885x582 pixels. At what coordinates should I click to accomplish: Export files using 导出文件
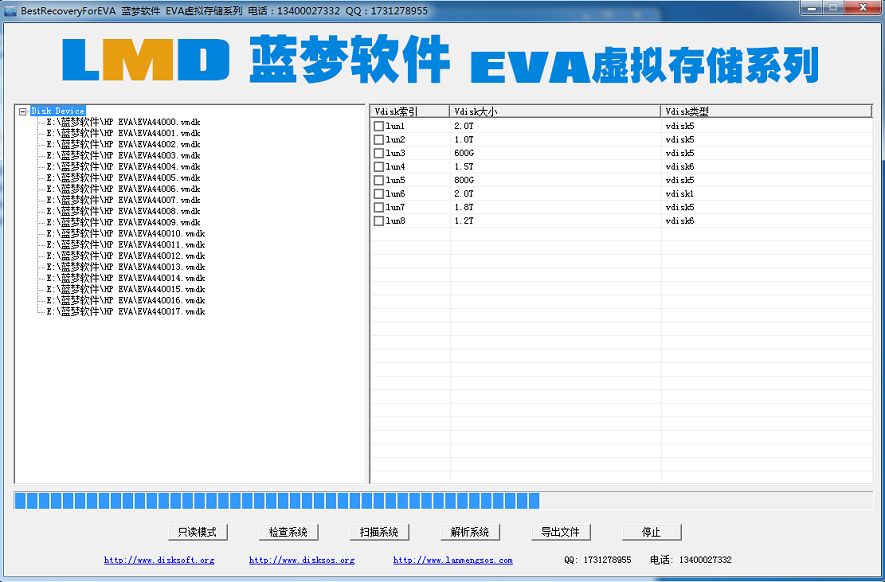pos(560,531)
